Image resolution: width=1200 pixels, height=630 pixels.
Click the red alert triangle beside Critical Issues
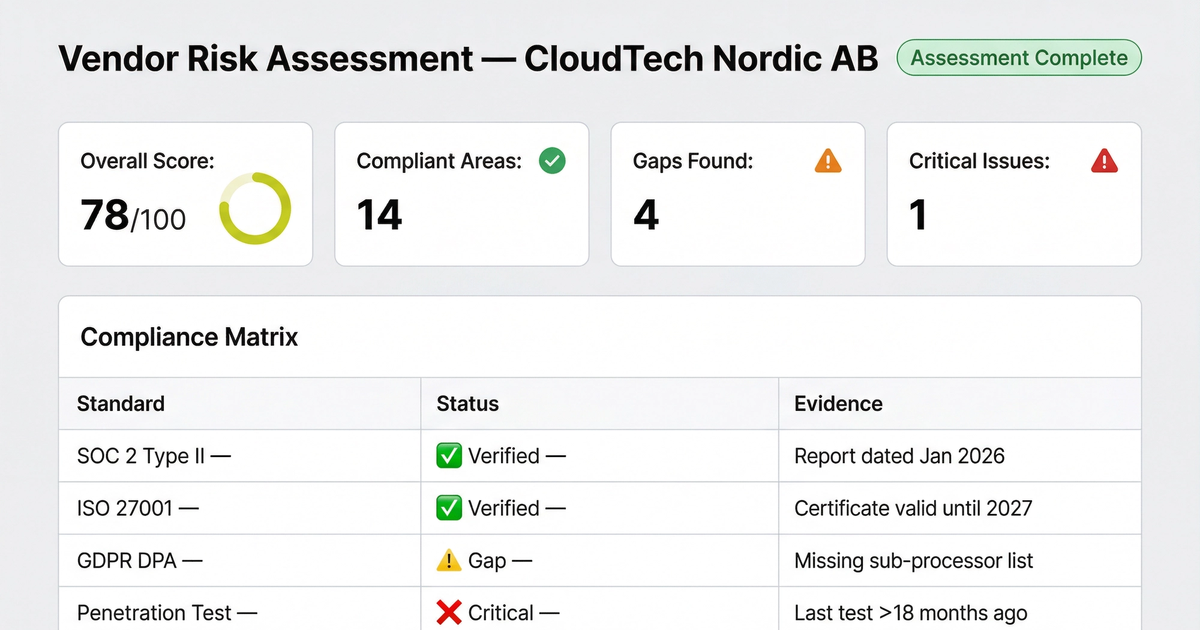pos(1104,160)
